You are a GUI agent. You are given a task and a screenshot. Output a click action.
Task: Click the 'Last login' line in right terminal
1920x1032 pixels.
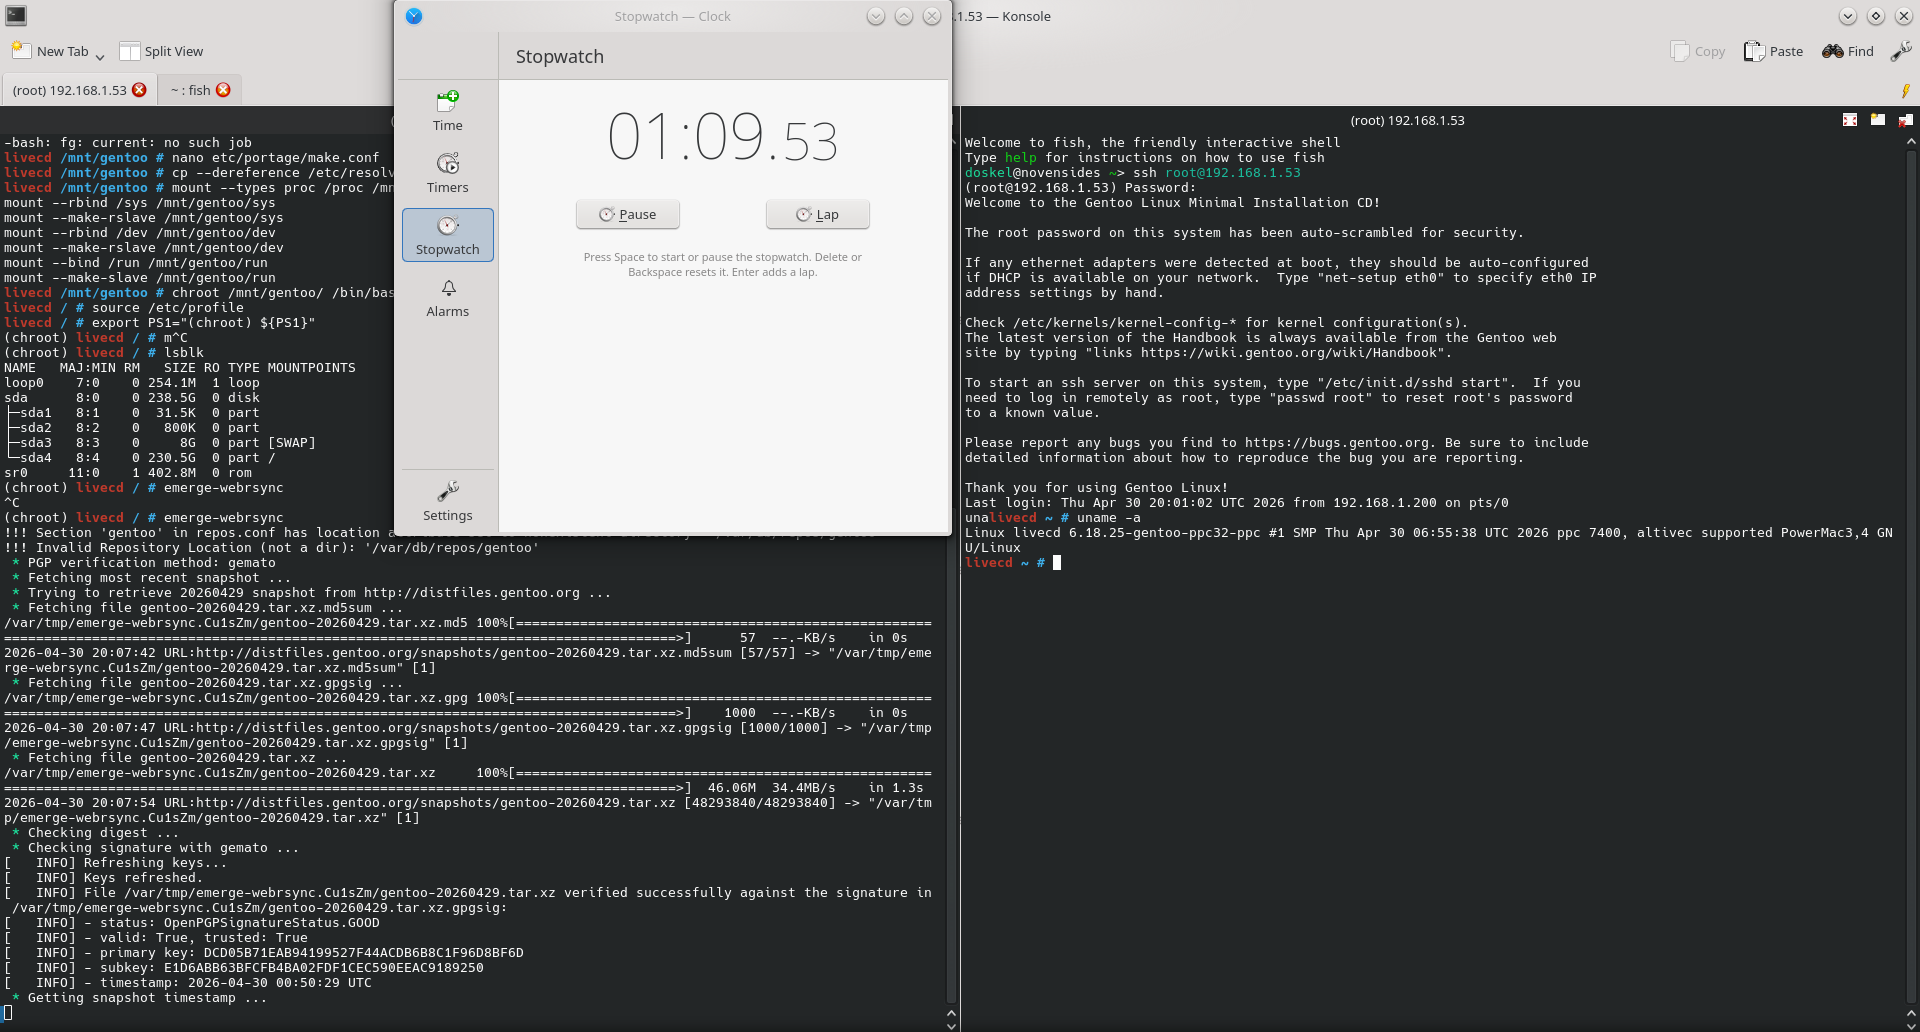click(x=1237, y=503)
